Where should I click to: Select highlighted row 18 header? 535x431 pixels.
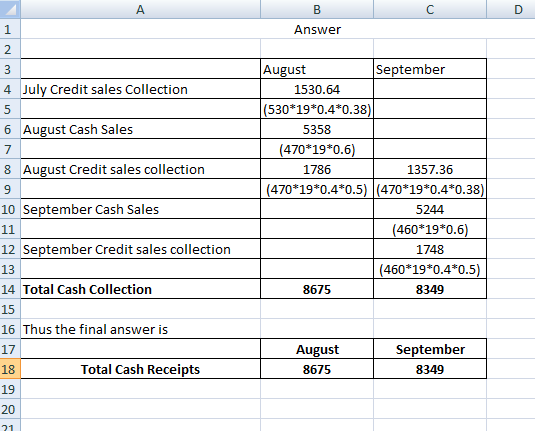click(x=10, y=369)
